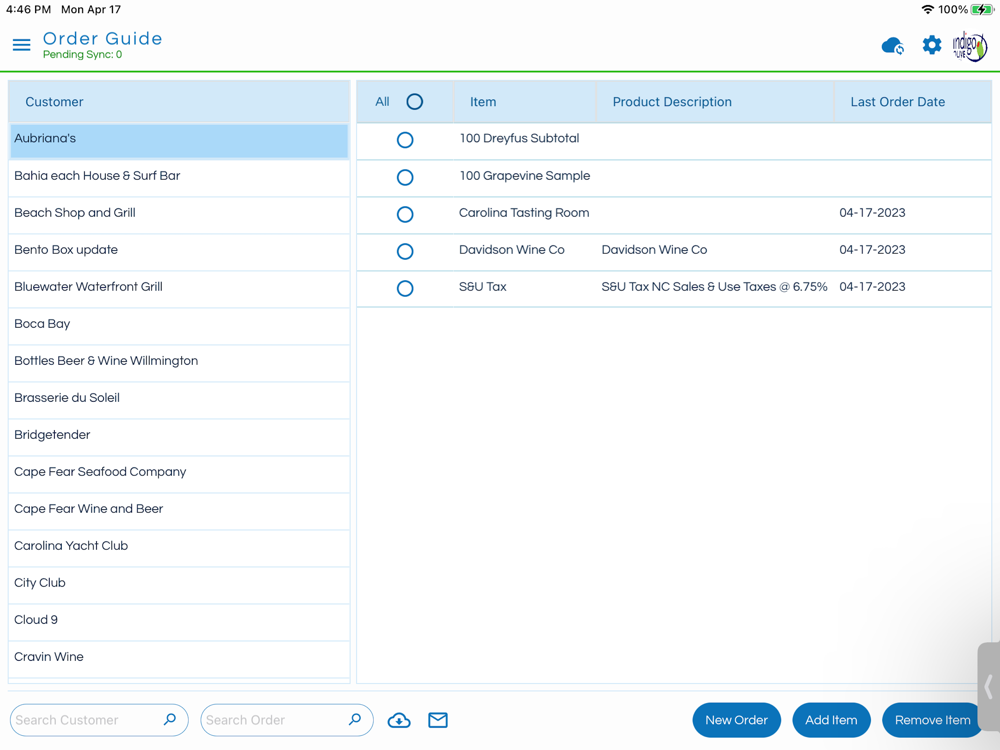Screen dimensions: 1000x750
Task: Select customer Carolina Yacht Club
Action: [179, 548]
